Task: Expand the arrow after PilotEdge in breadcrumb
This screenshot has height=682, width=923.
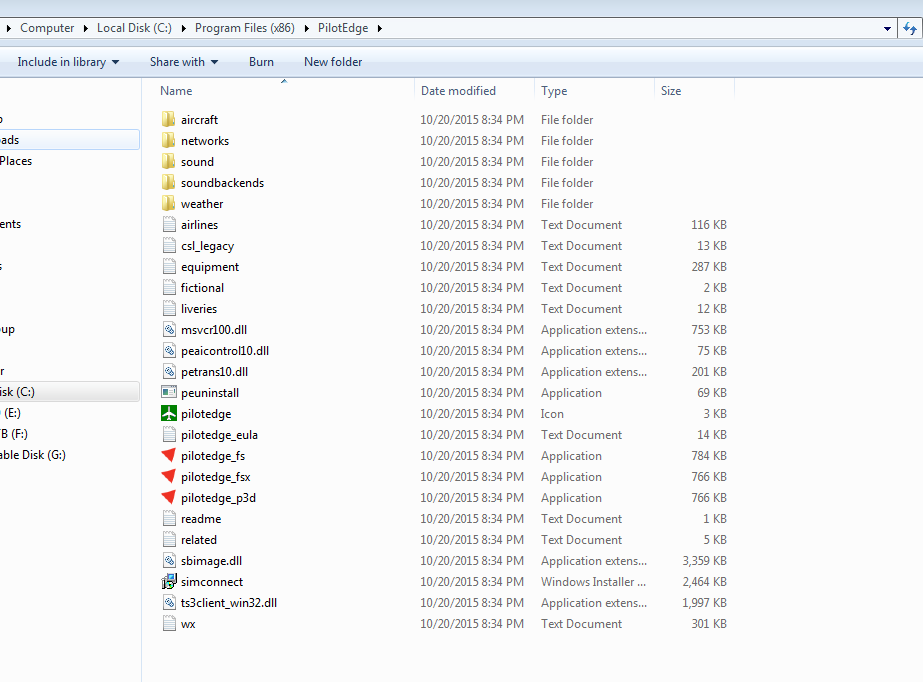Action: tap(380, 28)
